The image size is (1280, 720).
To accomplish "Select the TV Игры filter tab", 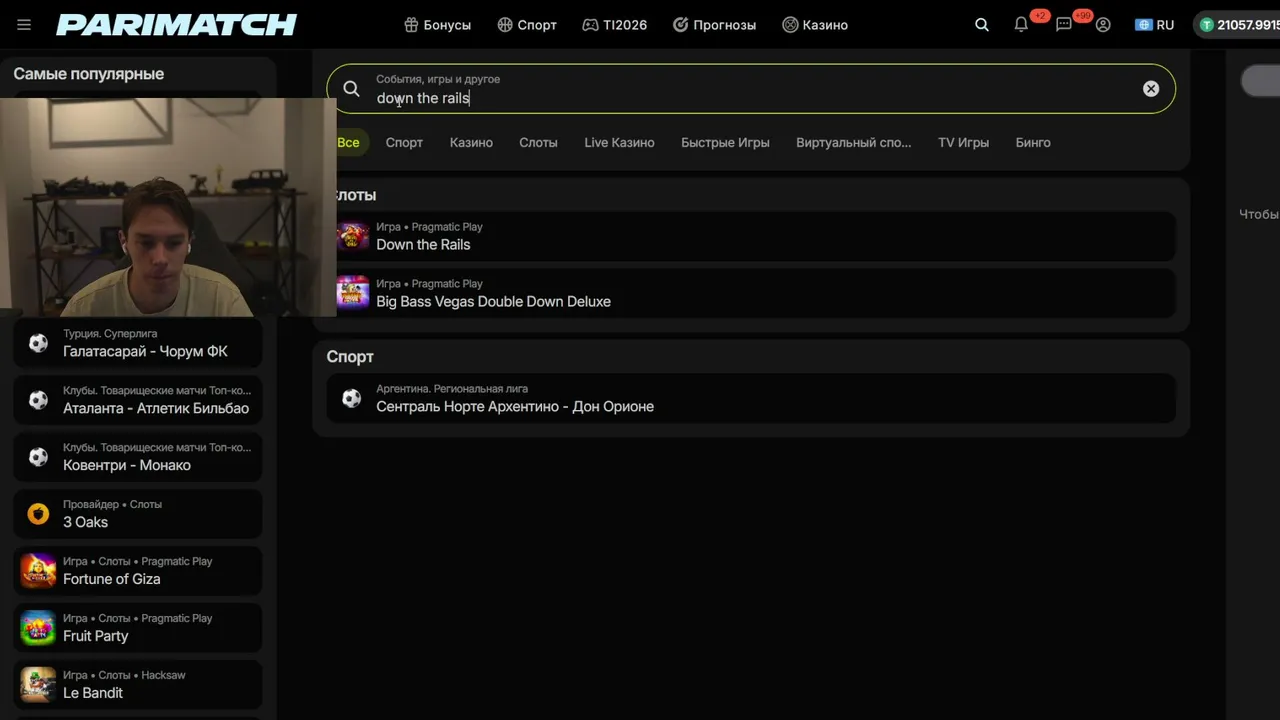I will tap(963, 143).
